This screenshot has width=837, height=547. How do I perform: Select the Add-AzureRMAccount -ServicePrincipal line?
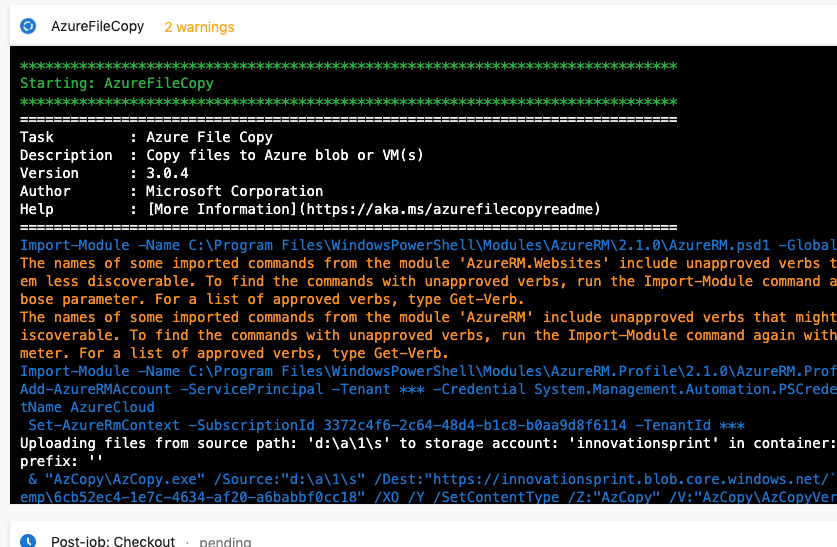(x=428, y=390)
